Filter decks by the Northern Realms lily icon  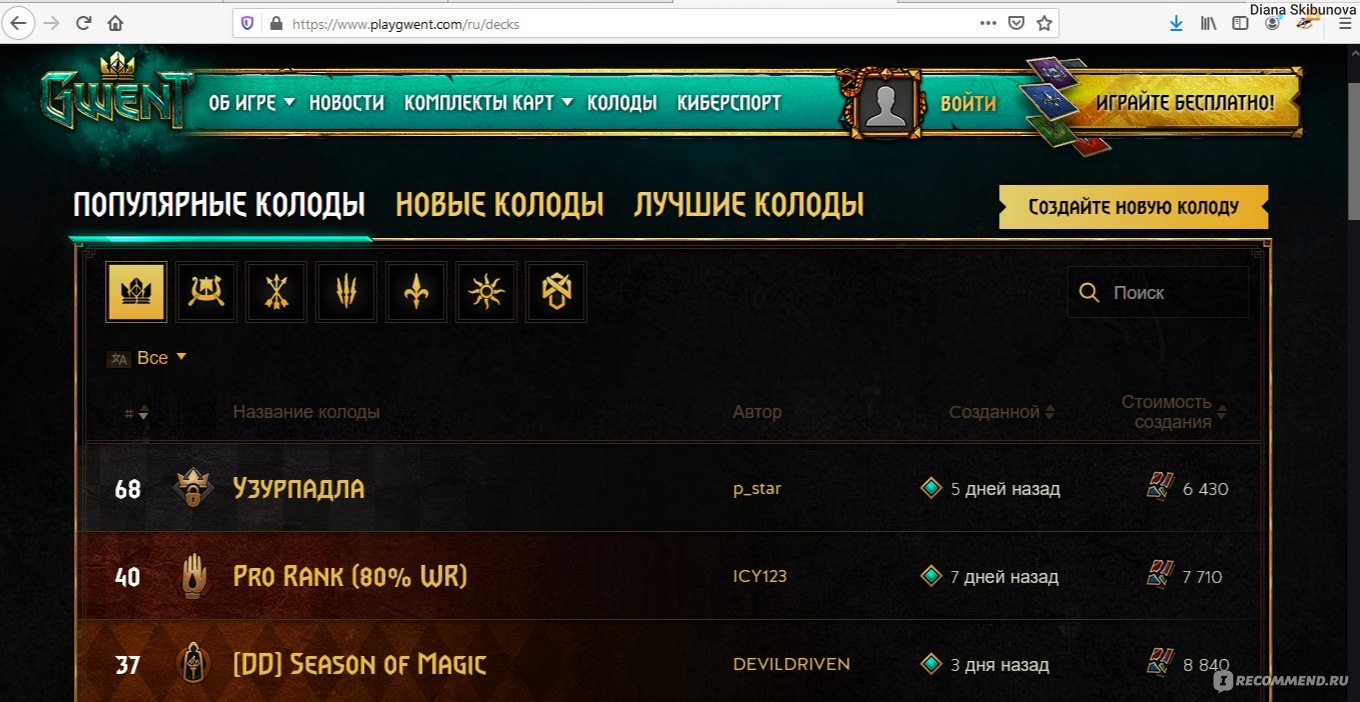pos(416,292)
